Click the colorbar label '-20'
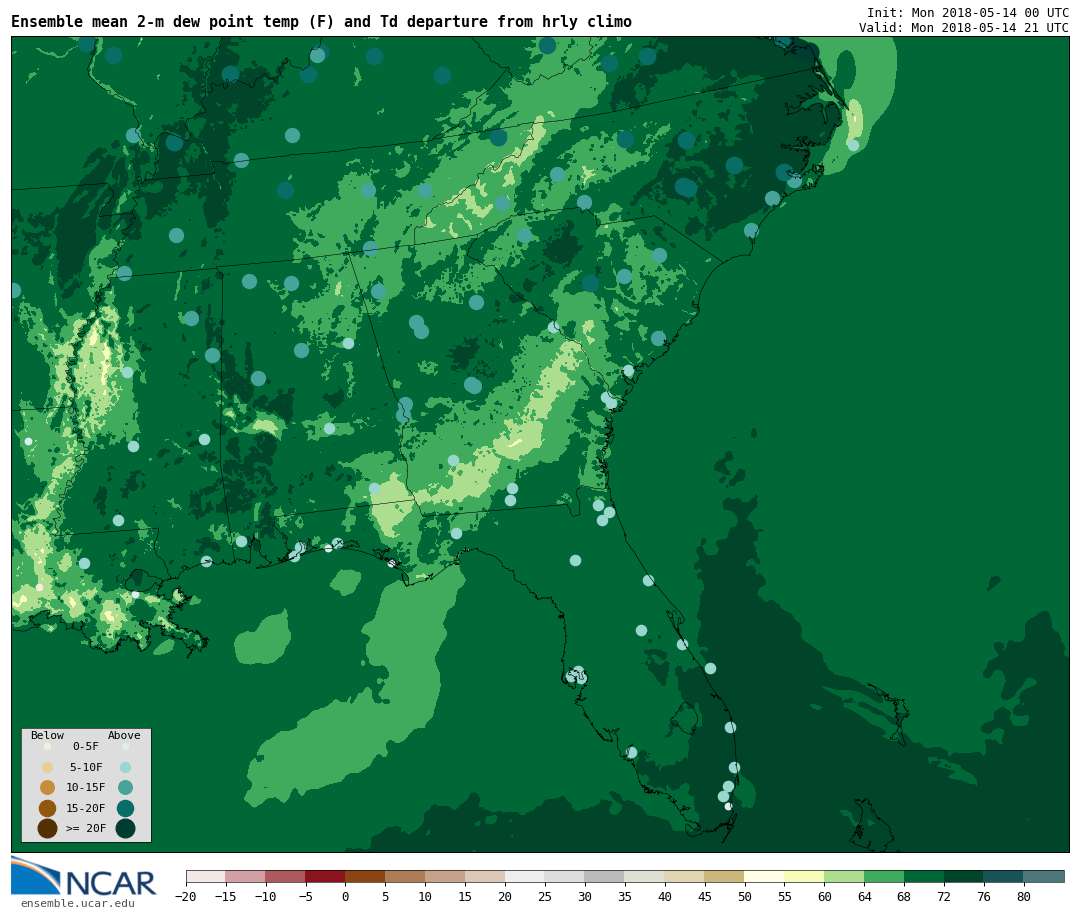Viewport: 1080px width, 915px height. 186,896
